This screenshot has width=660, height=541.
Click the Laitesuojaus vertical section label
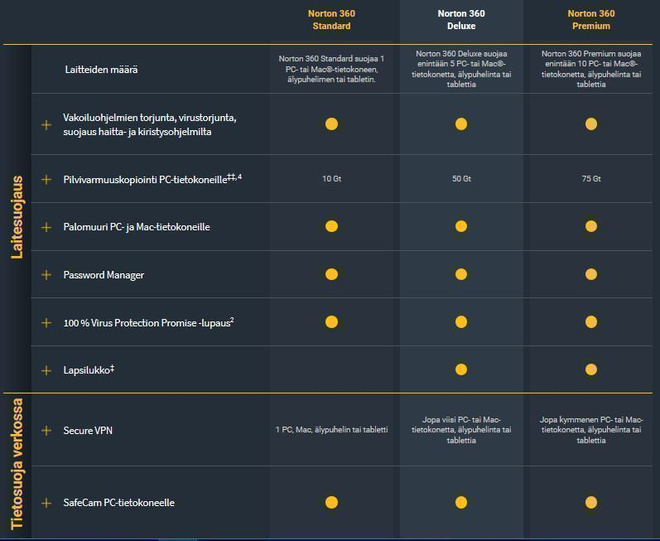[x=17, y=217]
